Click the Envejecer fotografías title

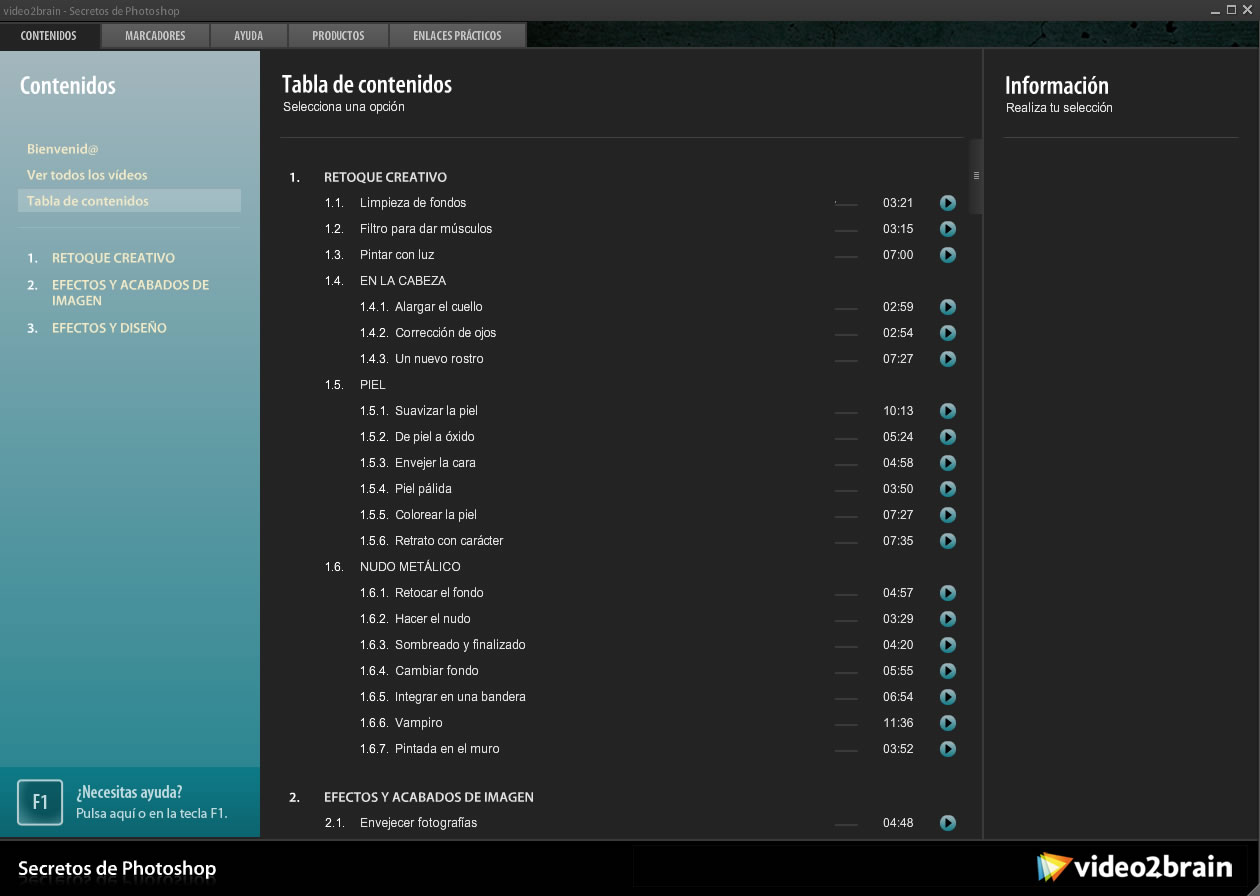pyautogui.click(x=418, y=823)
